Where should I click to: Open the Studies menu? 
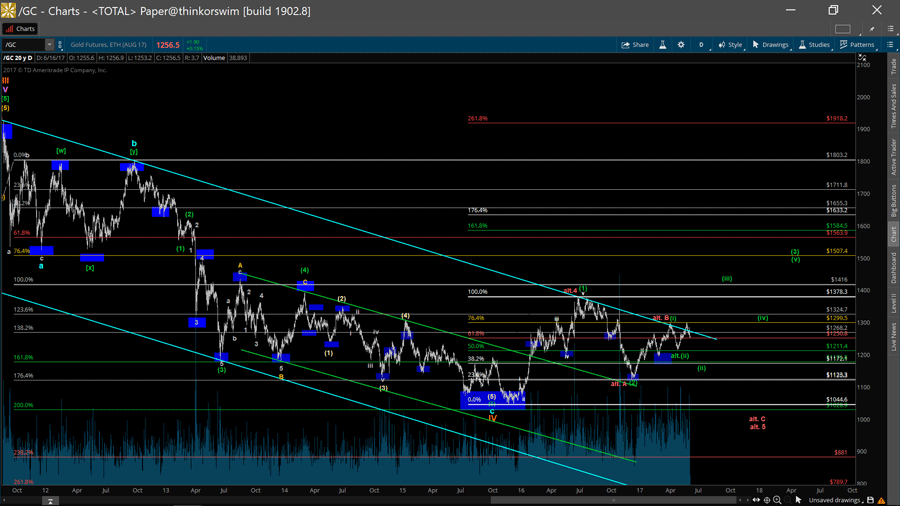814,45
